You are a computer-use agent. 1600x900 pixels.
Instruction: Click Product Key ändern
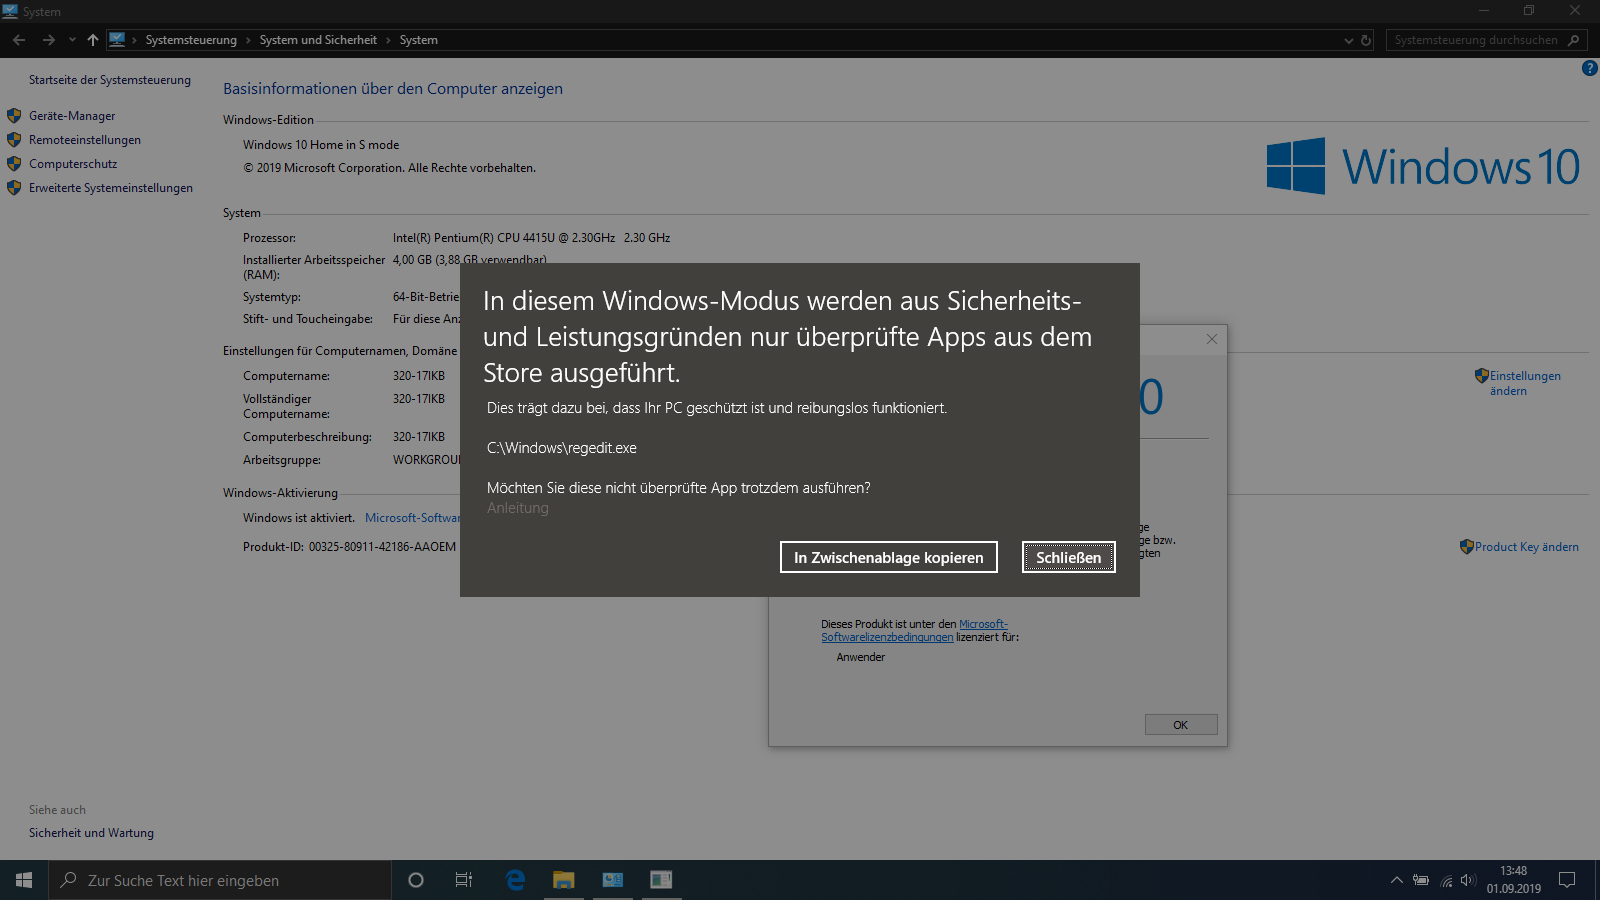pyautogui.click(x=1525, y=547)
